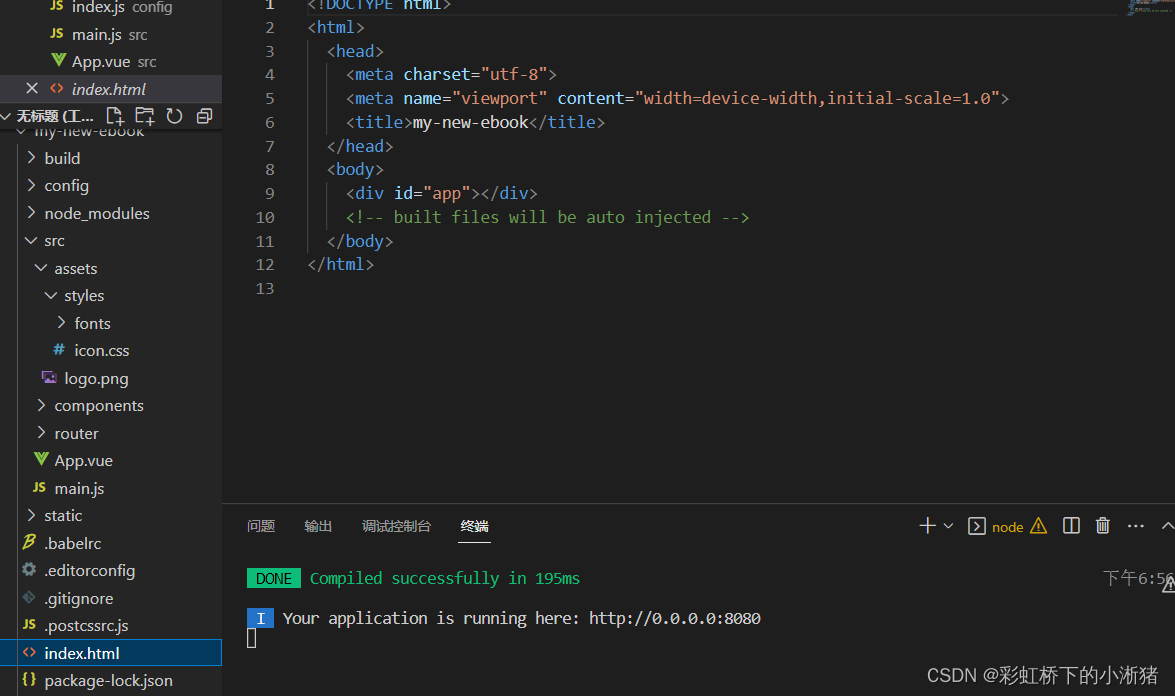This screenshot has height=696, width=1175.
Task: Click the 'Compiled successfully in 195ms' message
Action: (x=444, y=578)
